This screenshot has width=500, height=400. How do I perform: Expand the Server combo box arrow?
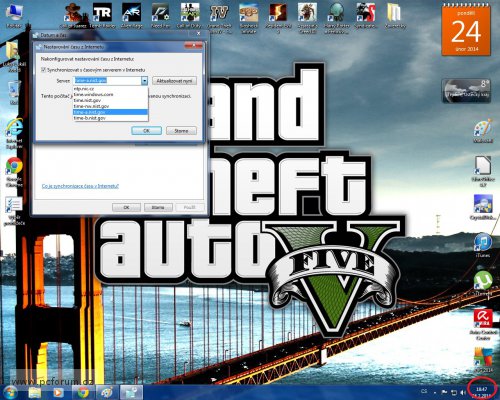tap(144, 81)
